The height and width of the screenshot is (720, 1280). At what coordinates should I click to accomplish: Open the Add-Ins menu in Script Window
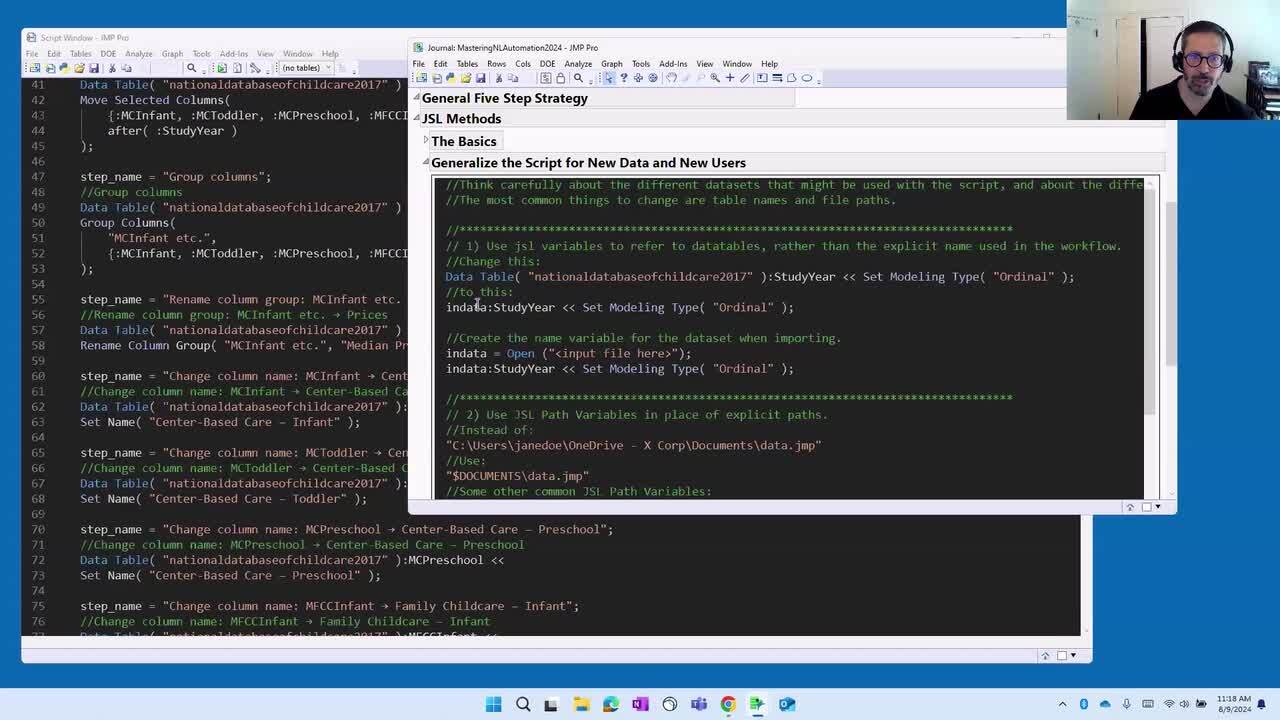(x=233, y=54)
